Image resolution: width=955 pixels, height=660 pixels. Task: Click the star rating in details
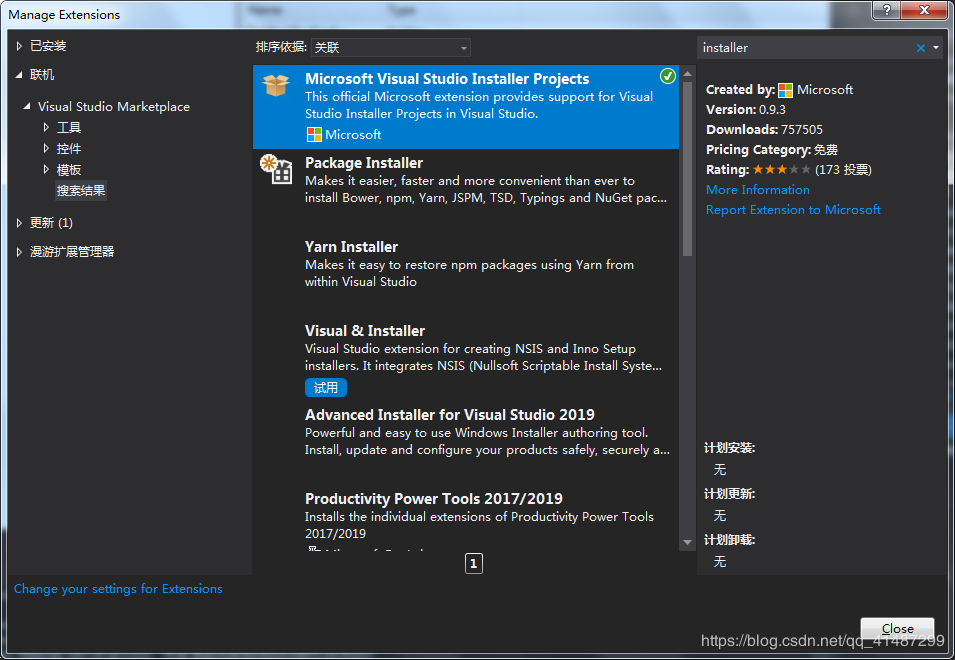(781, 169)
